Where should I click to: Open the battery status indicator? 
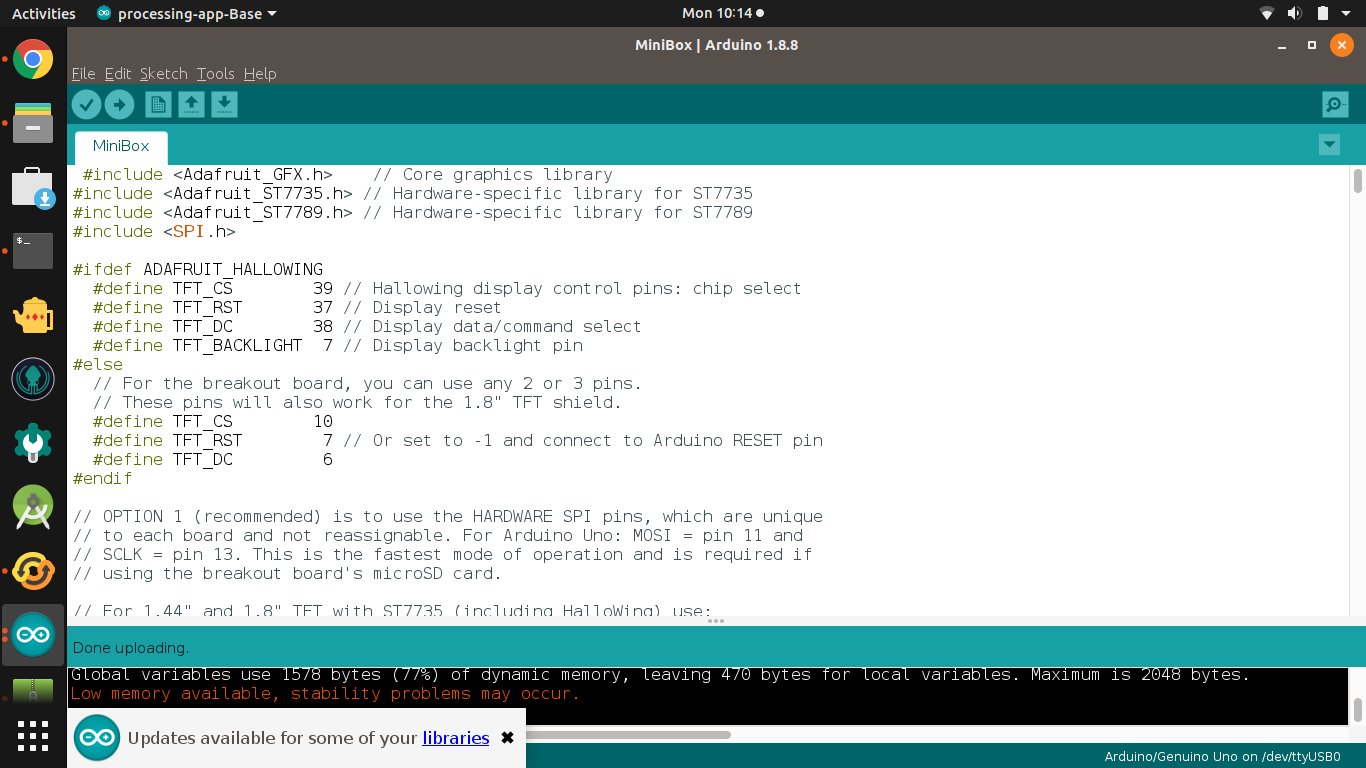(1322, 13)
